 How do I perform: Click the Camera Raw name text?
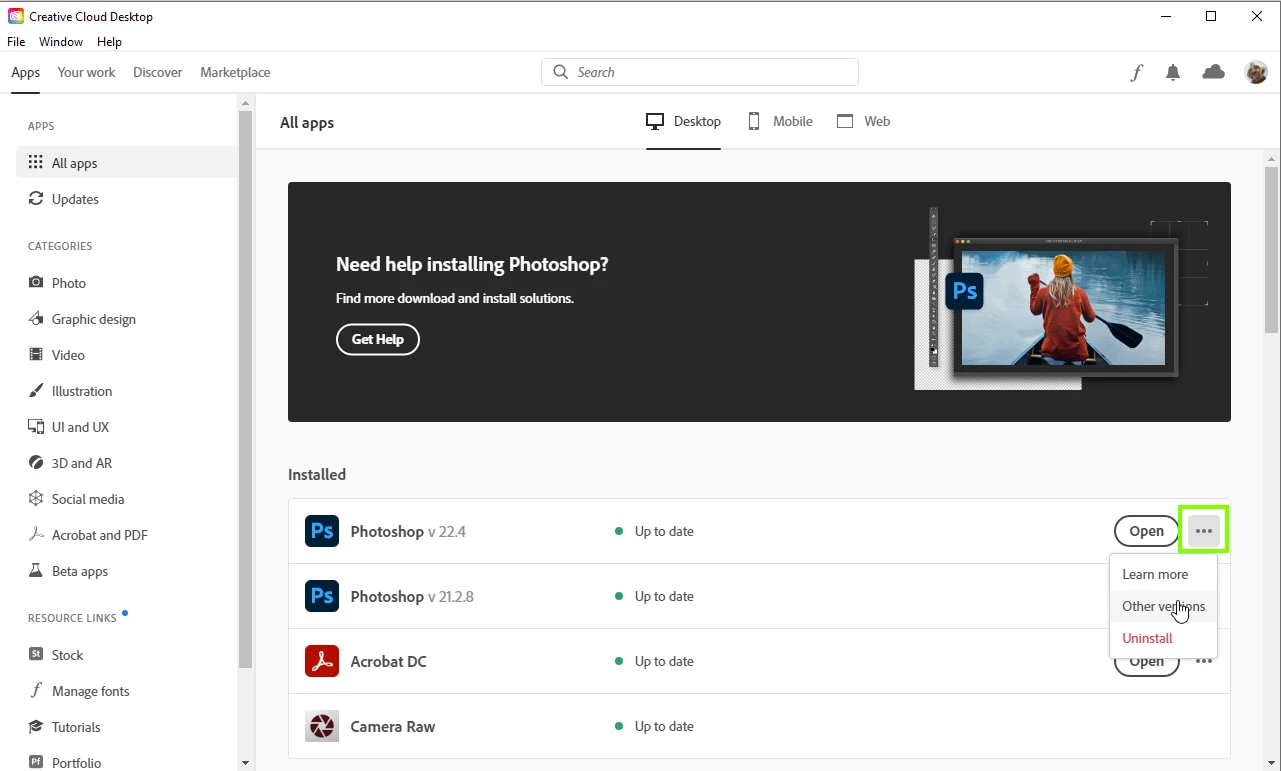(393, 726)
